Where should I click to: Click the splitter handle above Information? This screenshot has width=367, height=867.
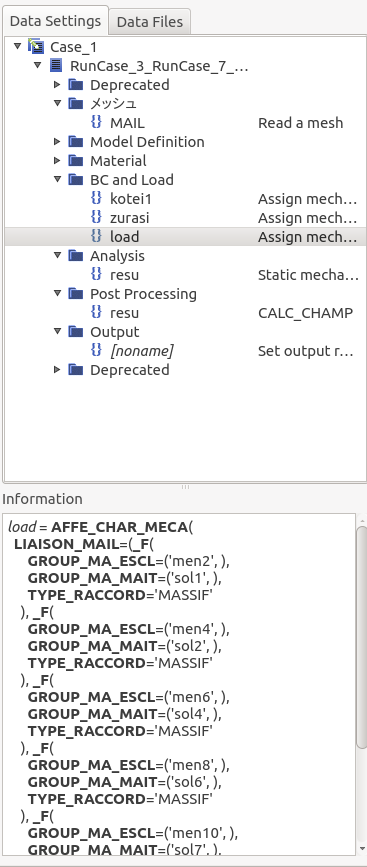point(185,487)
